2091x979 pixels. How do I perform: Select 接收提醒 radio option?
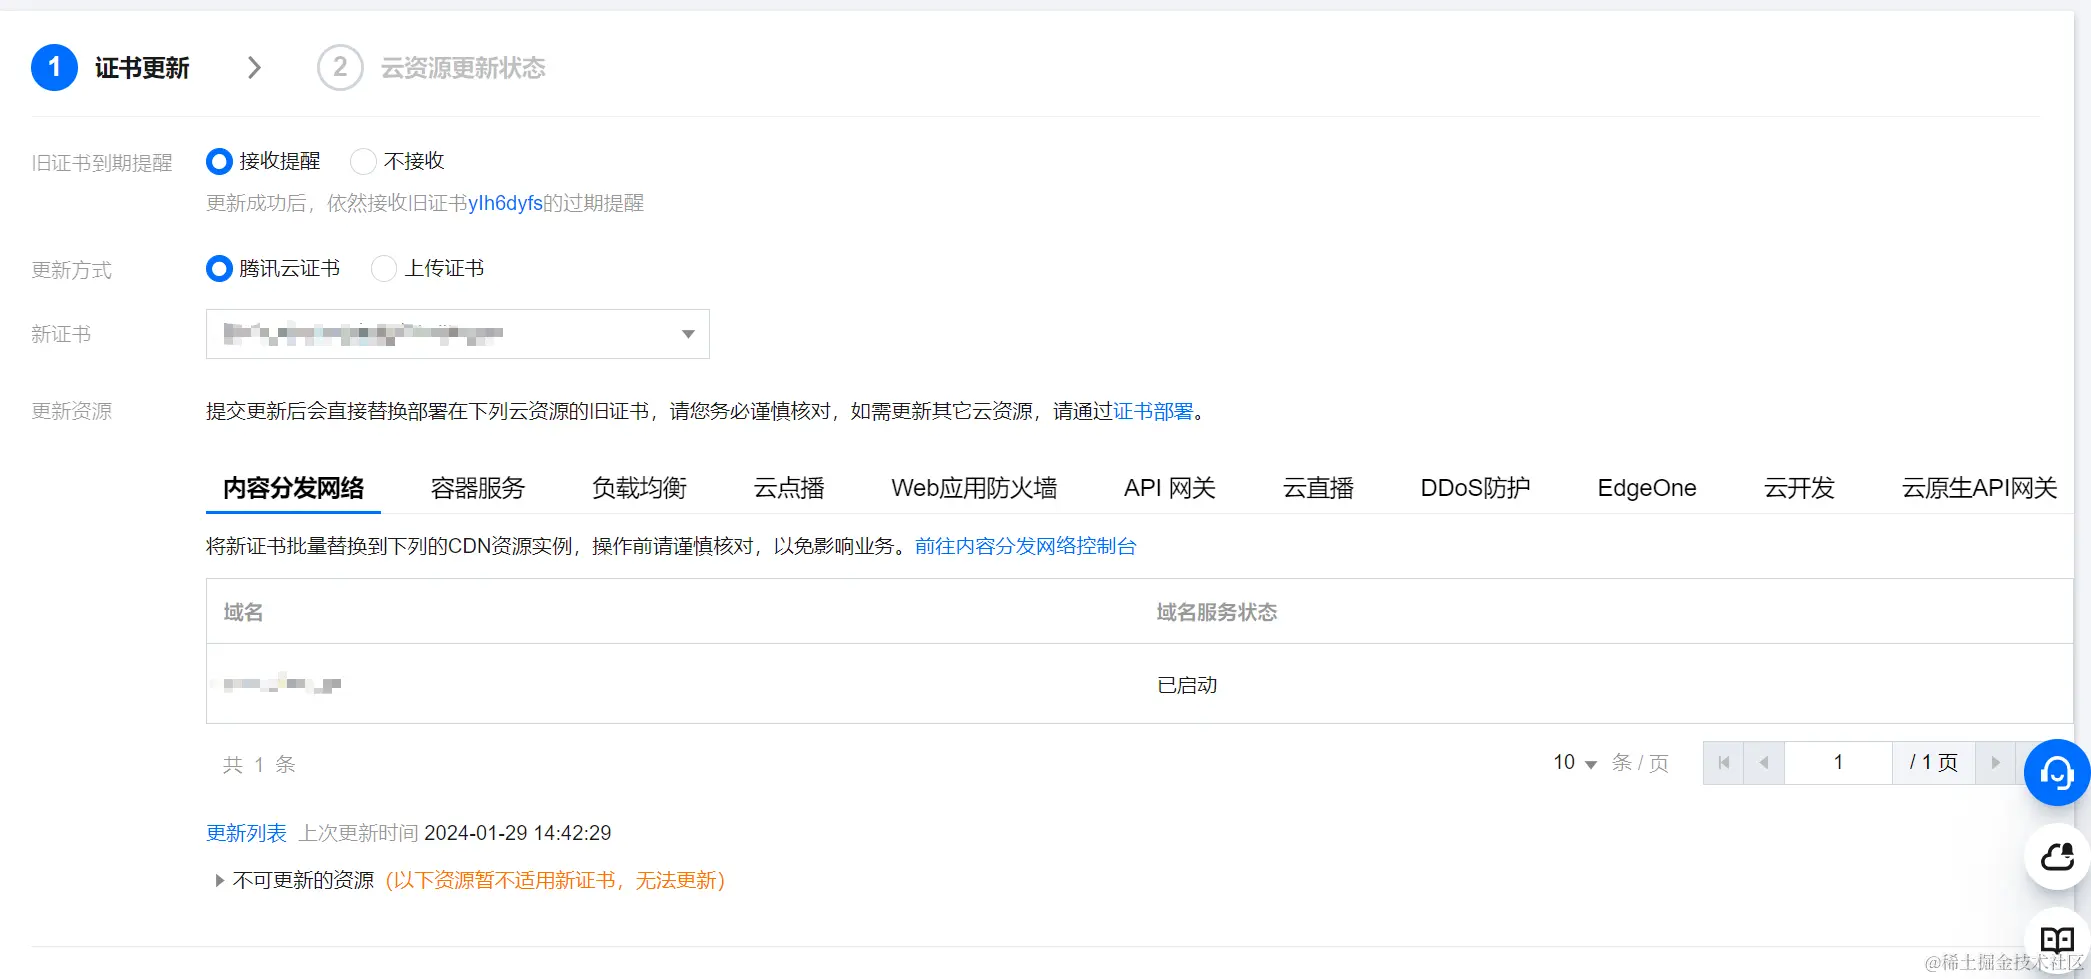click(219, 161)
